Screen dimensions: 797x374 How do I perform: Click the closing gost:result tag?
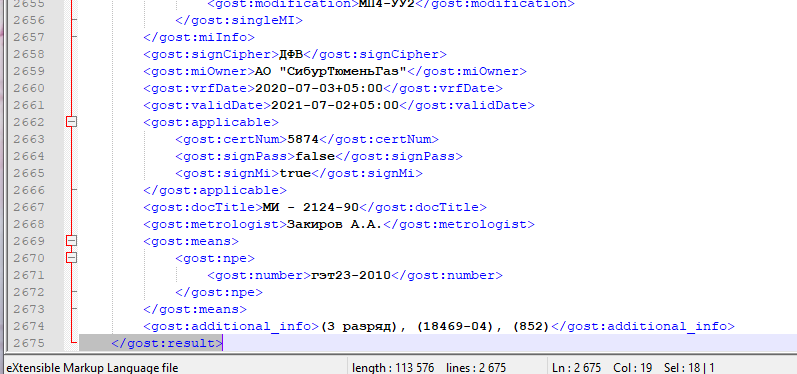[167, 343]
